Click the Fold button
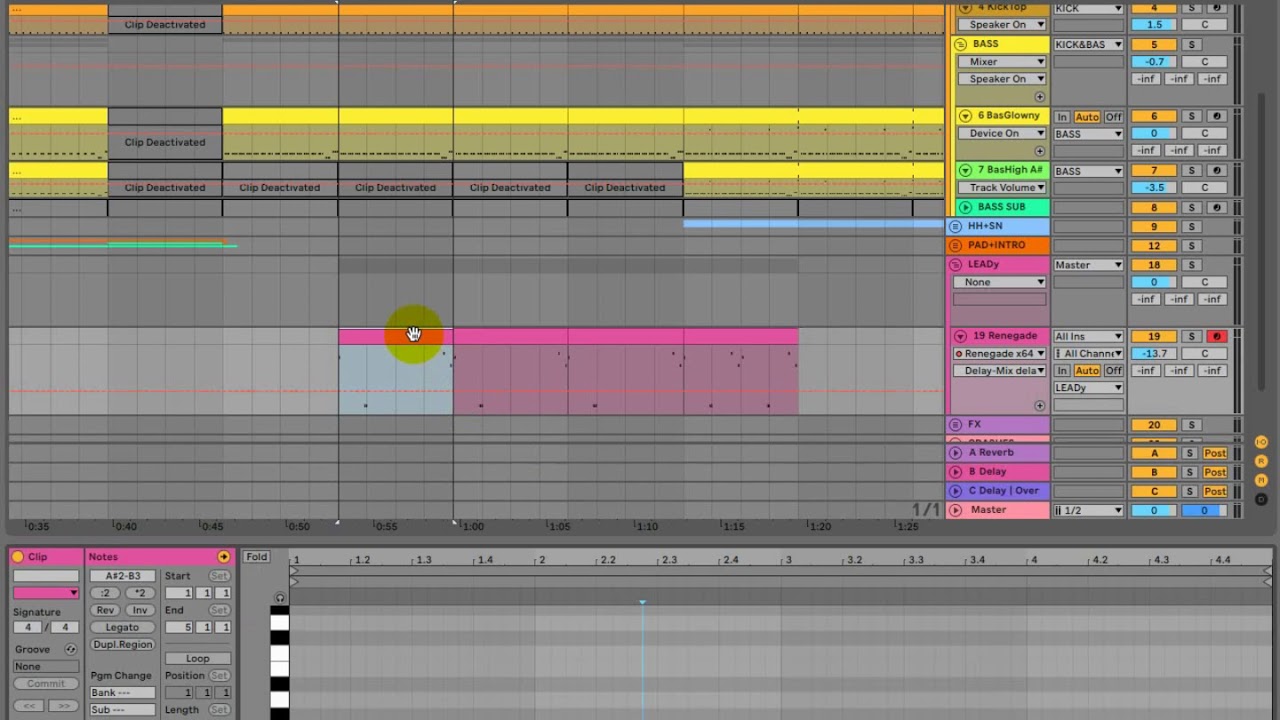The height and width of the screenshot is (720, 1280). [x=257, y=557]
